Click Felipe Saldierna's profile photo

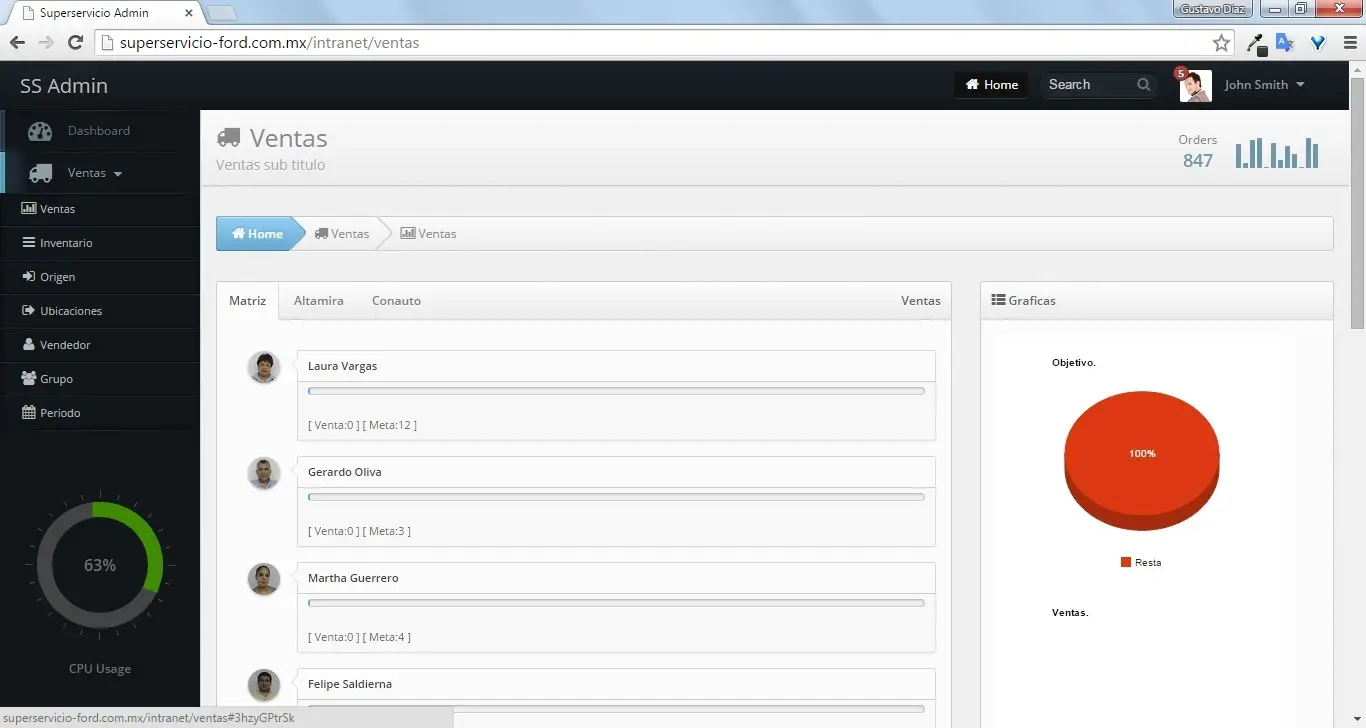(264, 685)
